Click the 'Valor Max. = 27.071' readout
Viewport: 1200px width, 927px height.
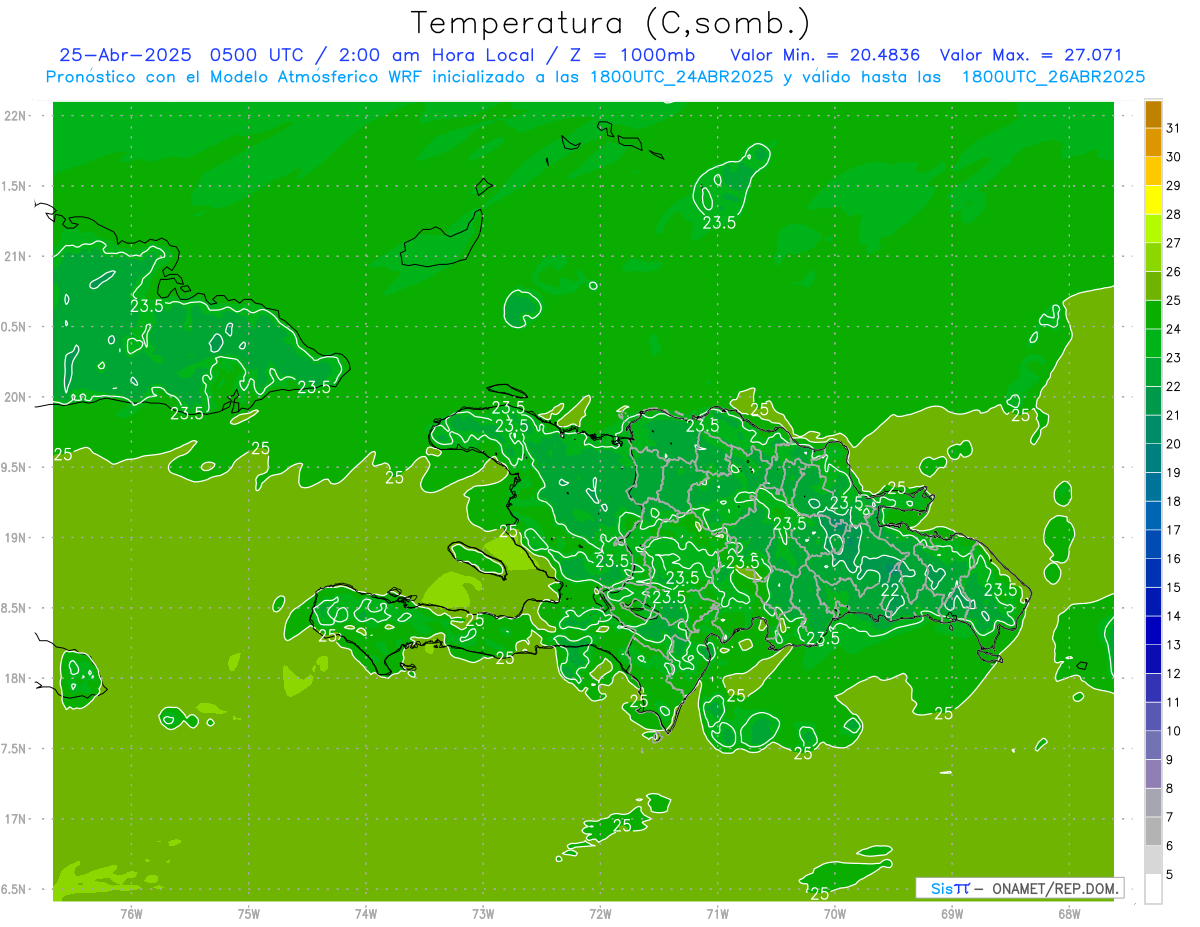1031,55
